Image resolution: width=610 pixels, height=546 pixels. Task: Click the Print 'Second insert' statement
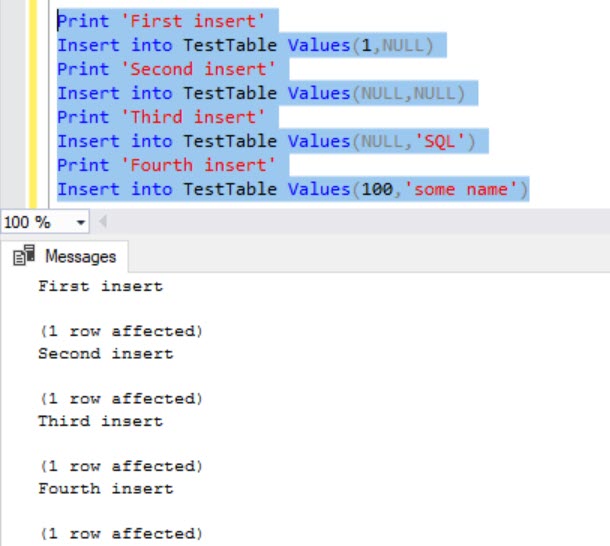pos(172,69)
